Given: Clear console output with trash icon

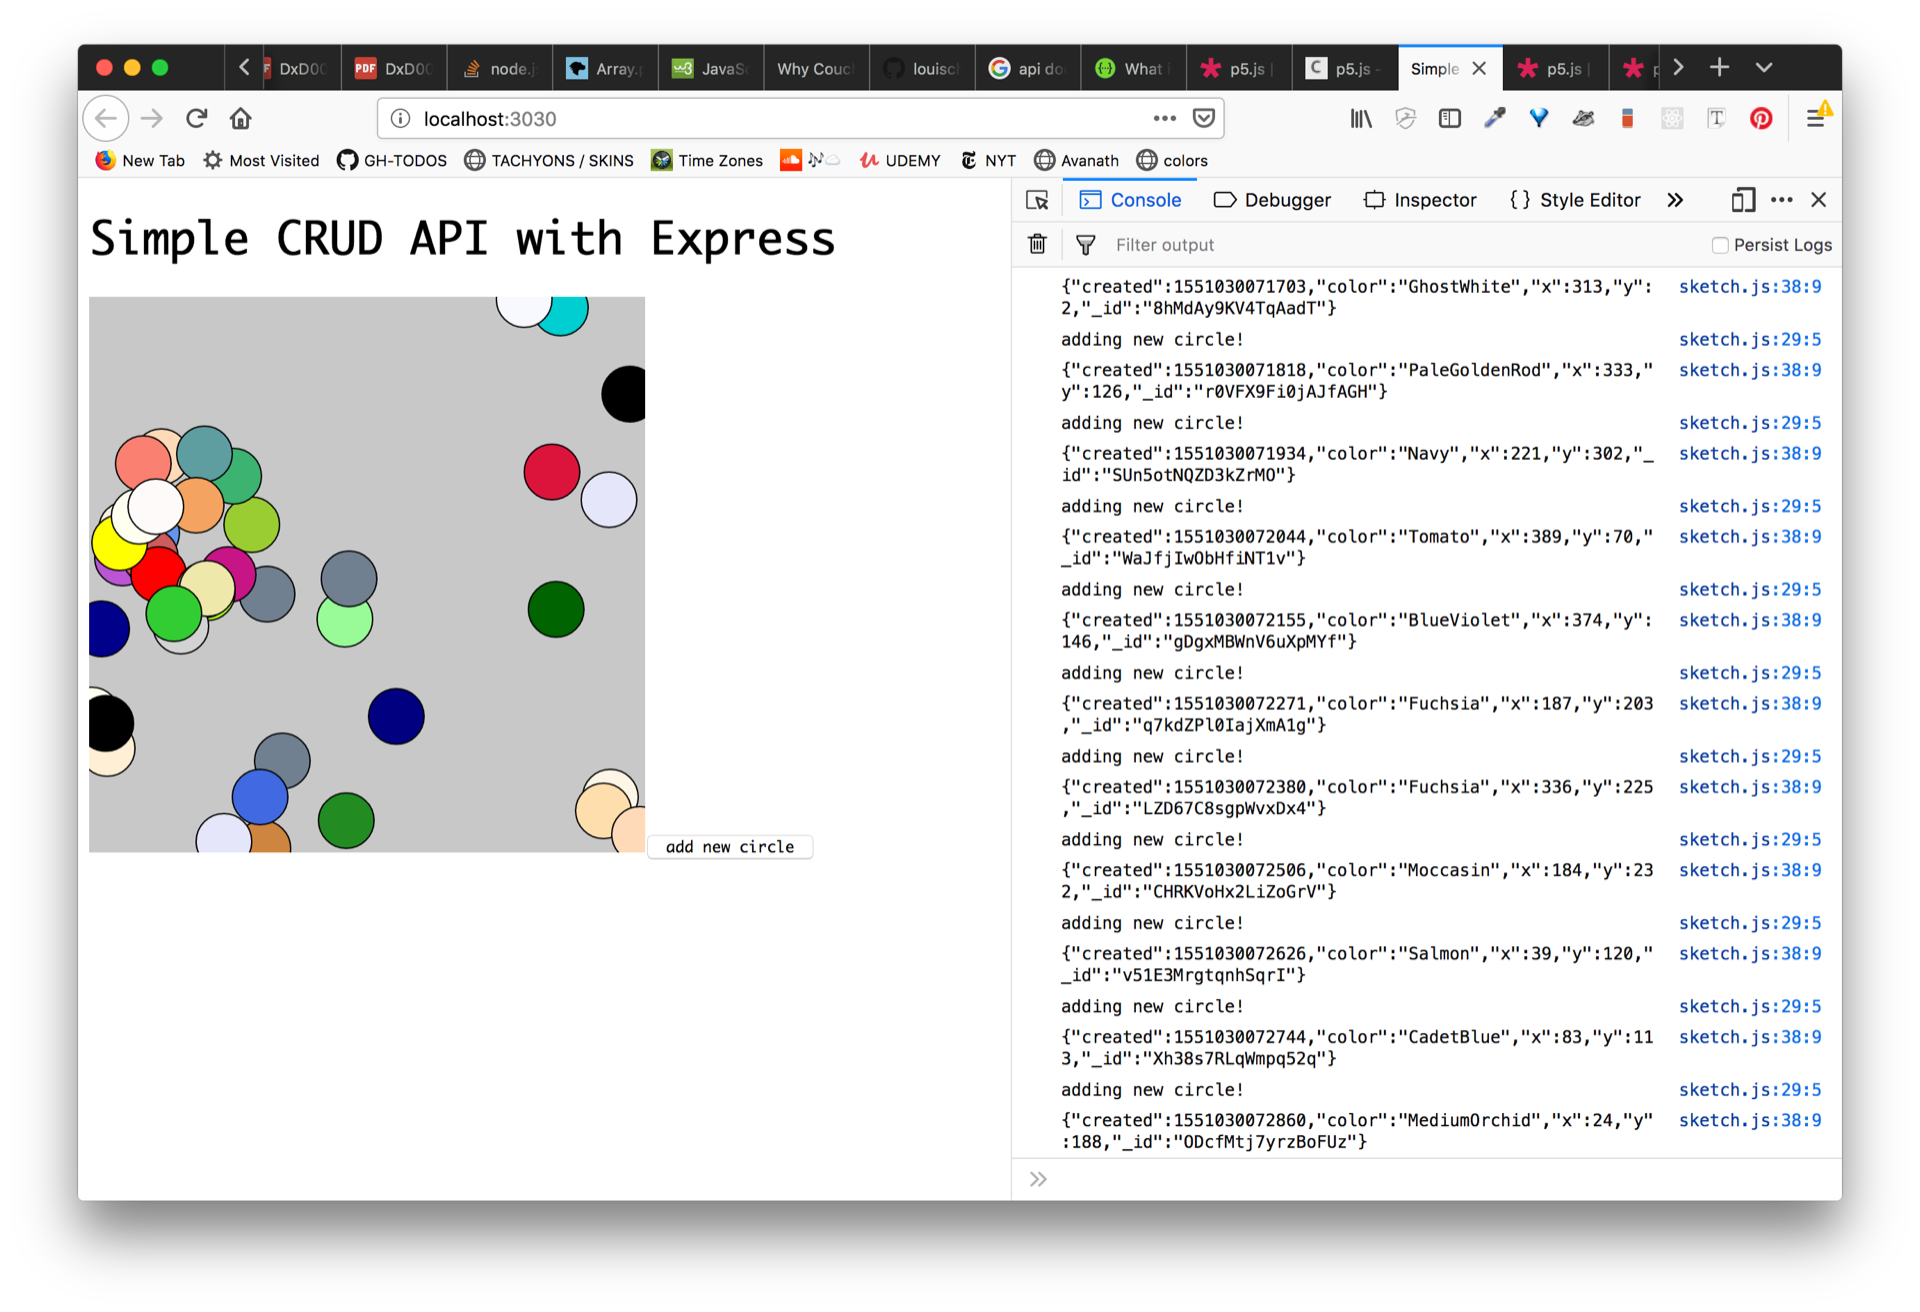Looking at the screenshot, I should coord(1037,244).
